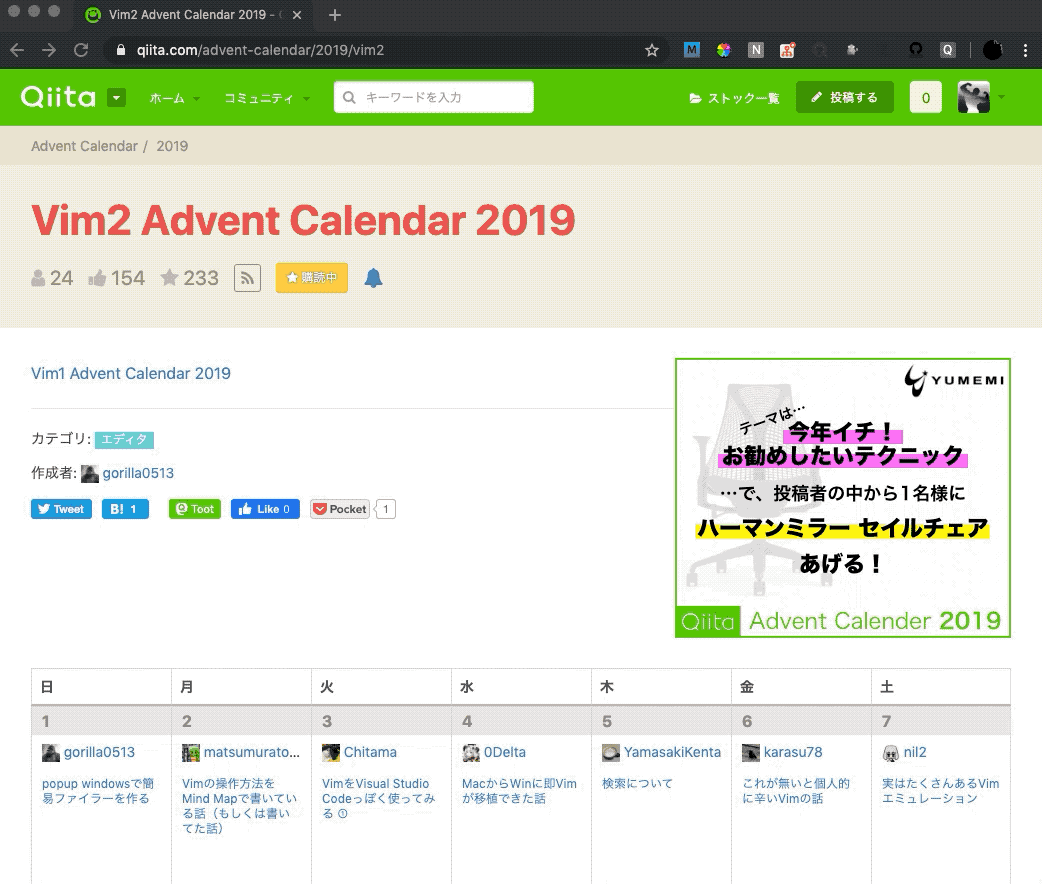
Task: Click the Pocket count bubble showing 1
Action: coord(386,509)
